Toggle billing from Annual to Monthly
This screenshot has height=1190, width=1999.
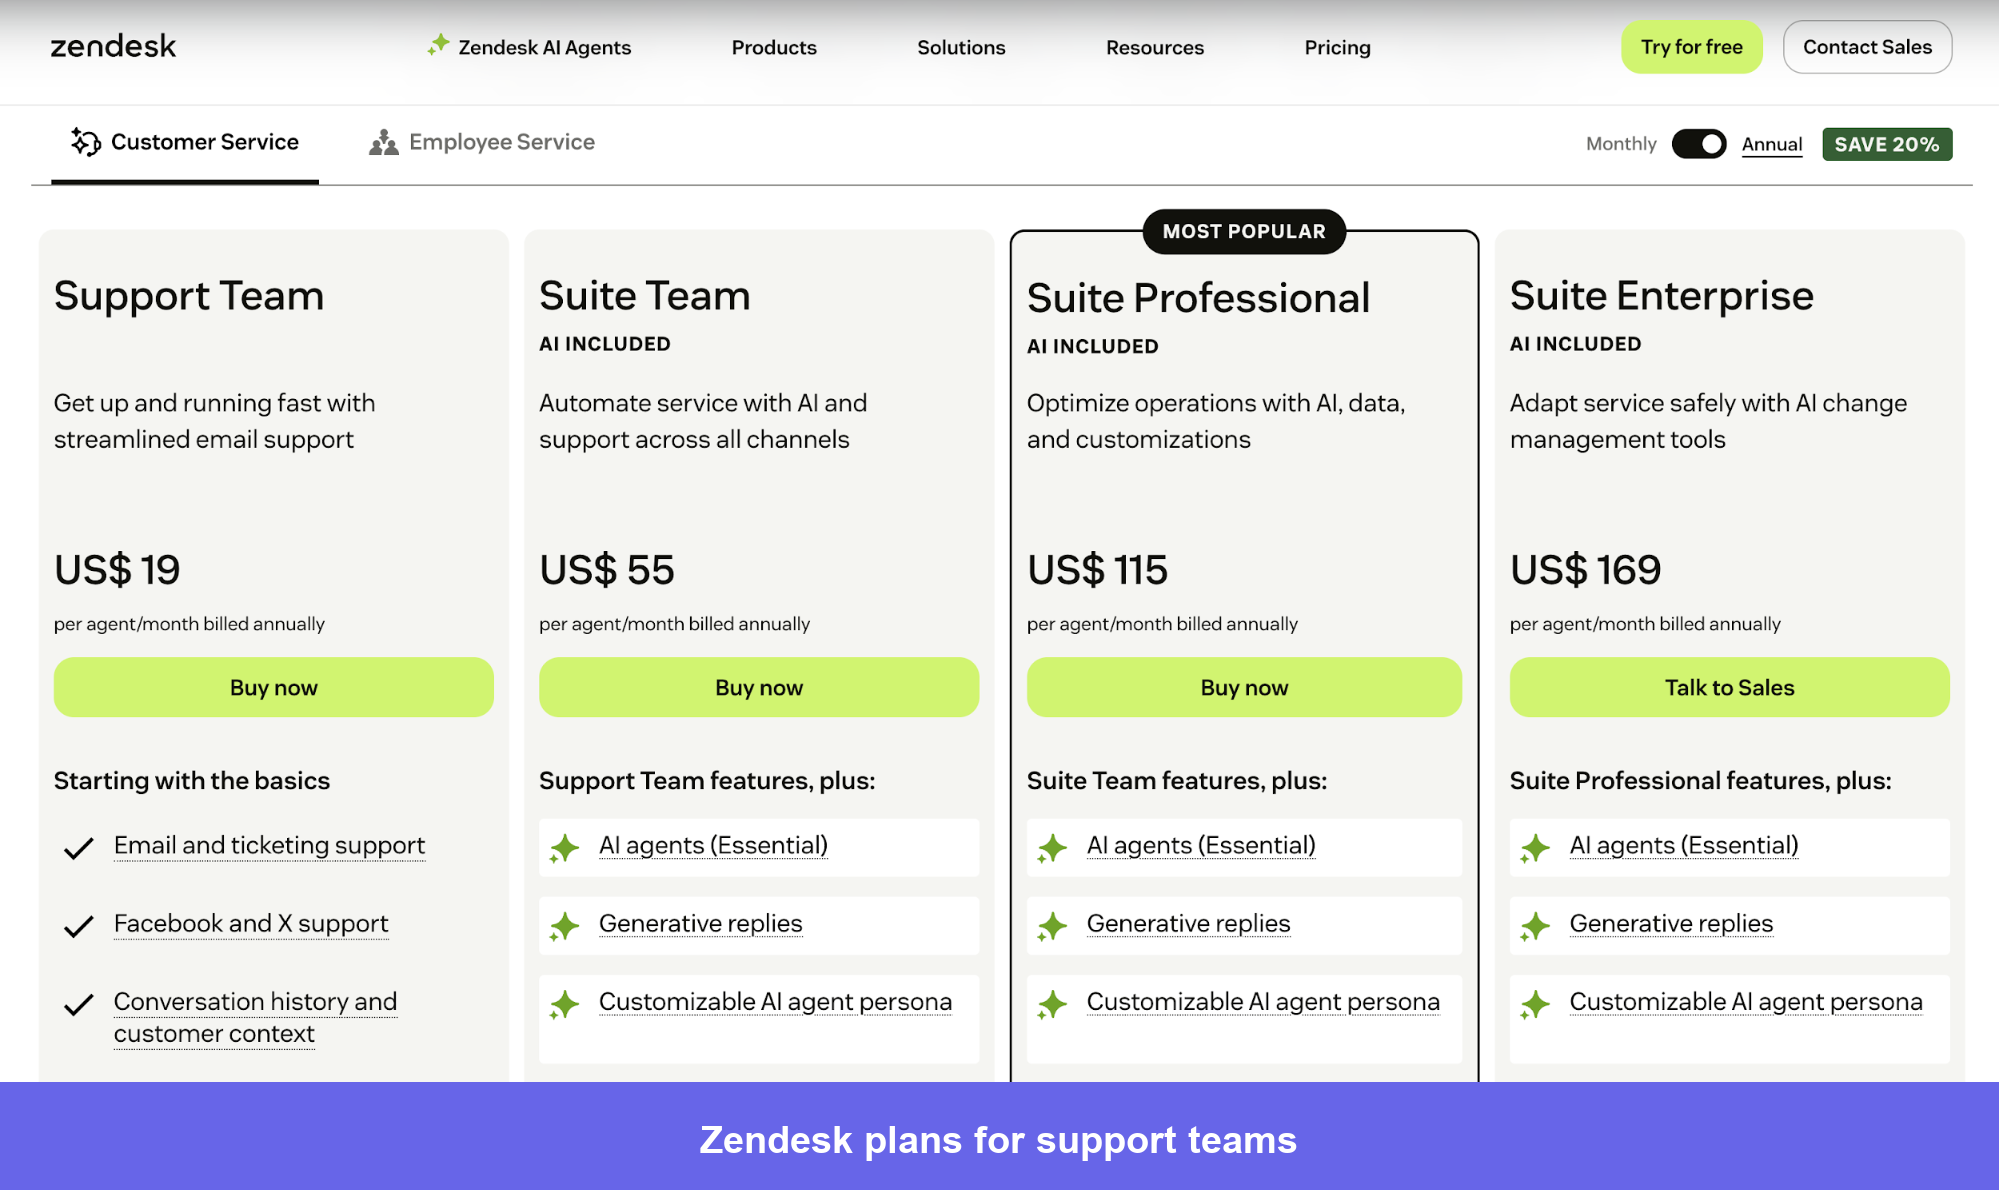[x=1699, y=144]
